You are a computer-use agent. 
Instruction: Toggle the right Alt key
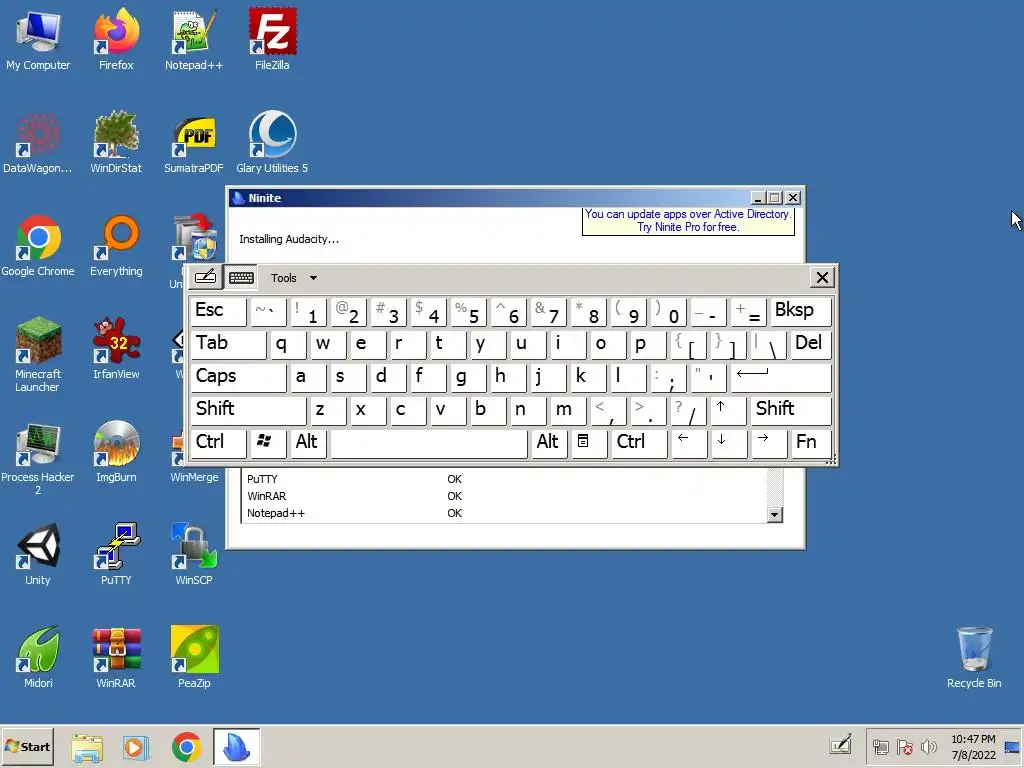pos(548,442)
